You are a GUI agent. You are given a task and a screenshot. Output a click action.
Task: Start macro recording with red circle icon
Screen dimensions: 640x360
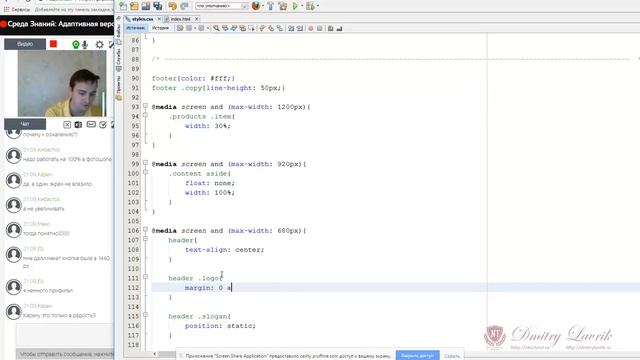(x=311, y=28)
